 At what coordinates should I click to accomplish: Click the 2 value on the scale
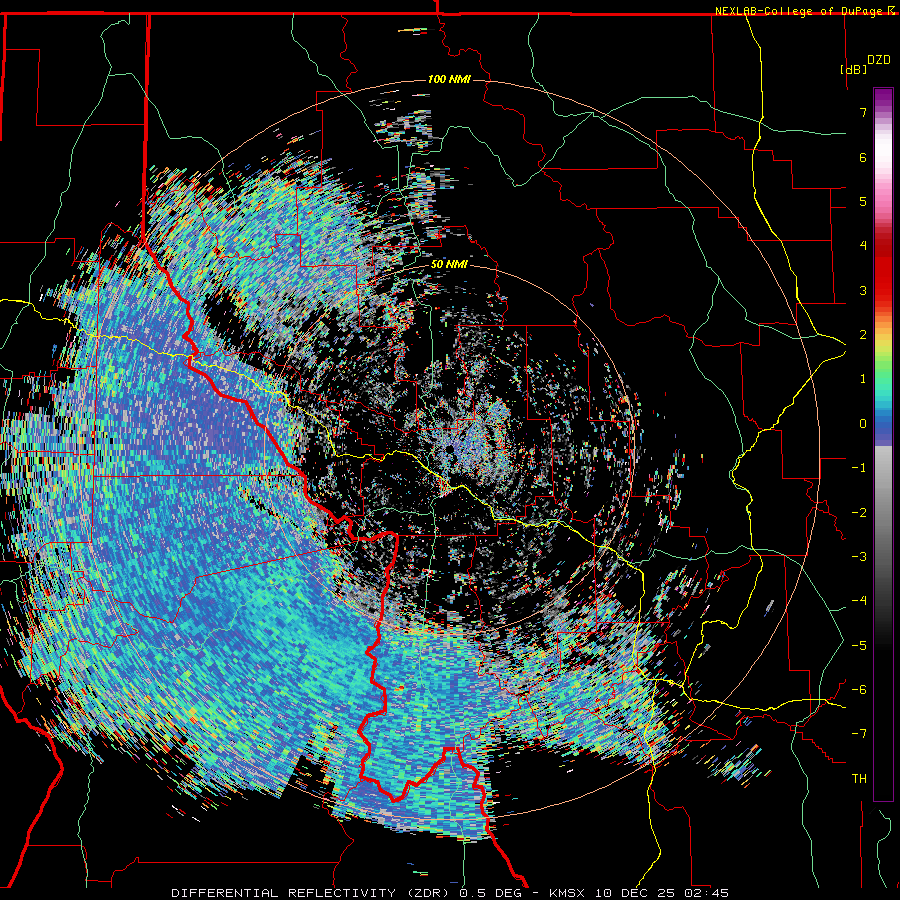863,335
